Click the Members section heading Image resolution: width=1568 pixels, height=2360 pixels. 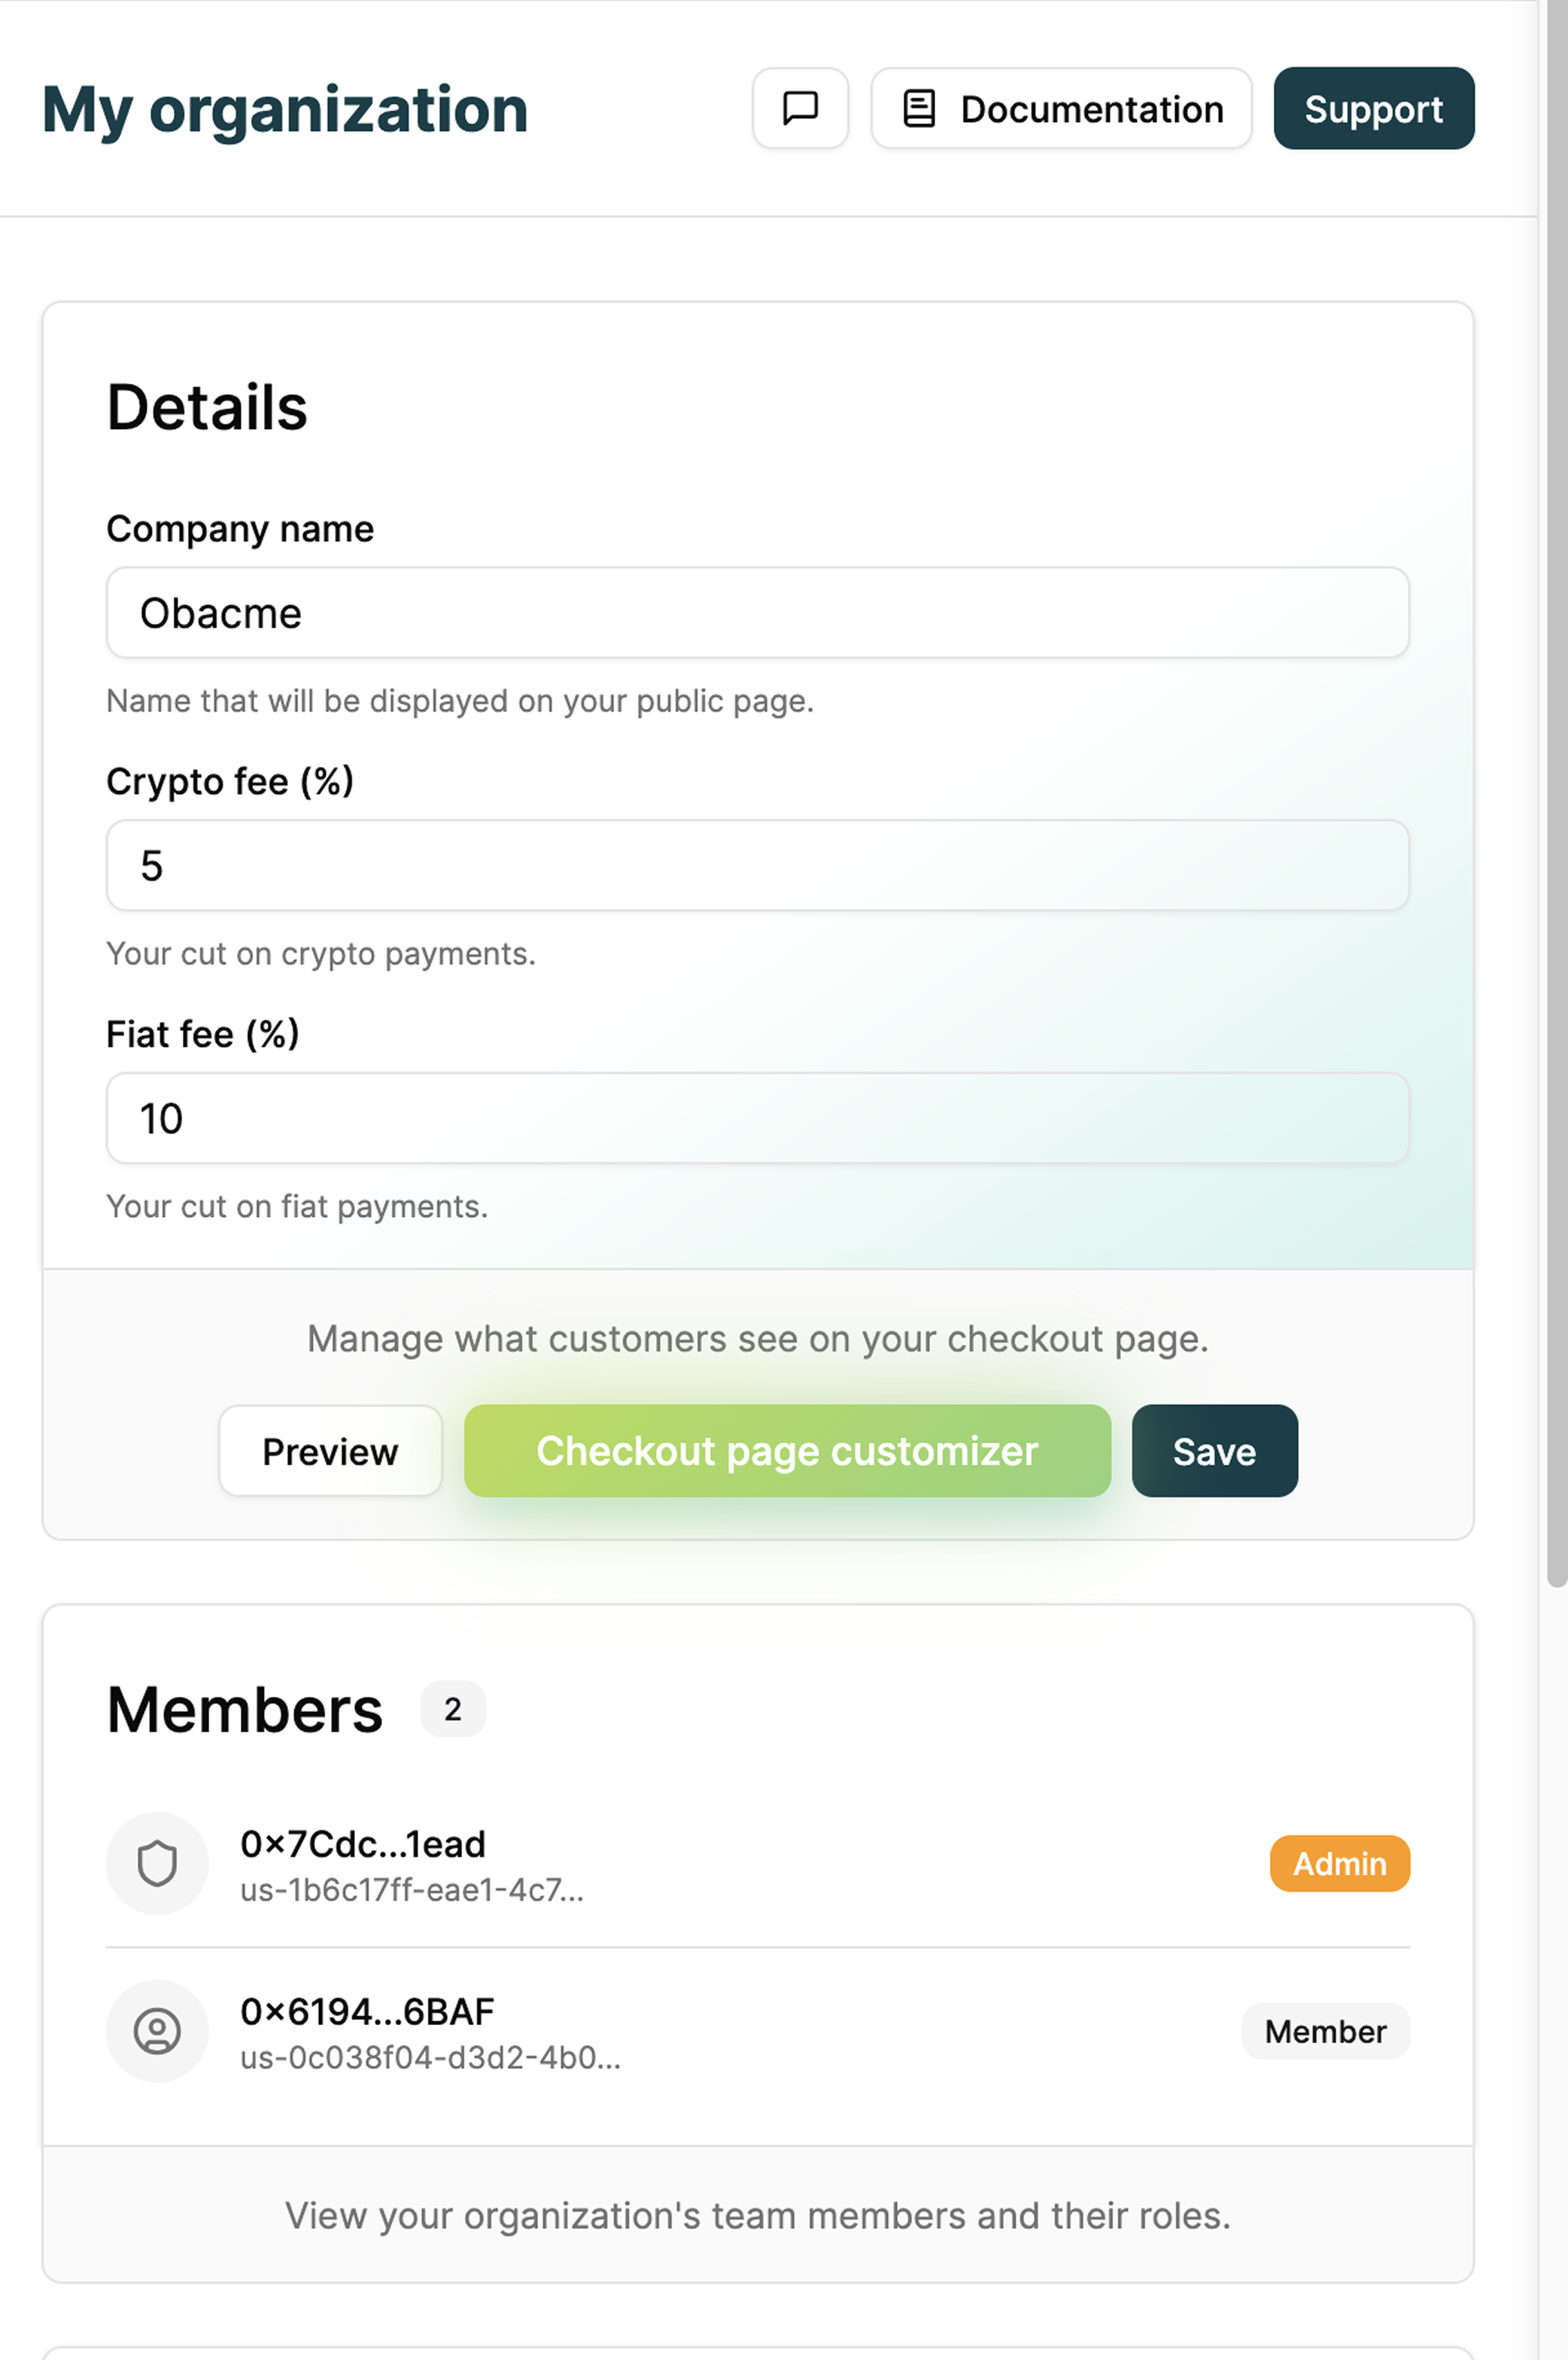244,1709
